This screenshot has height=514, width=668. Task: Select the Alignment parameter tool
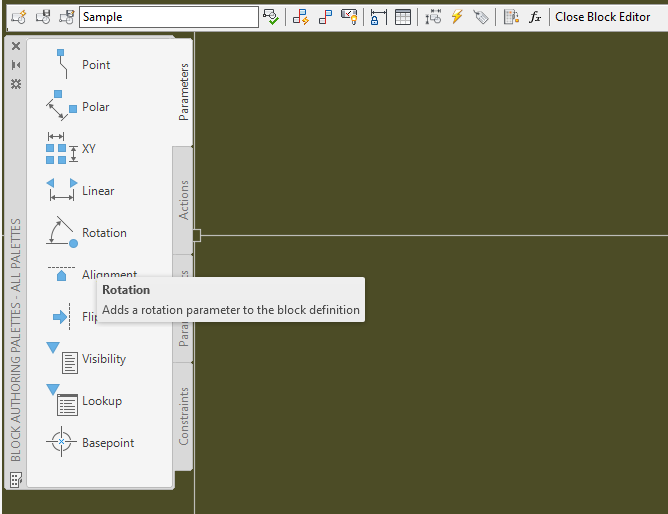[92, 274]
